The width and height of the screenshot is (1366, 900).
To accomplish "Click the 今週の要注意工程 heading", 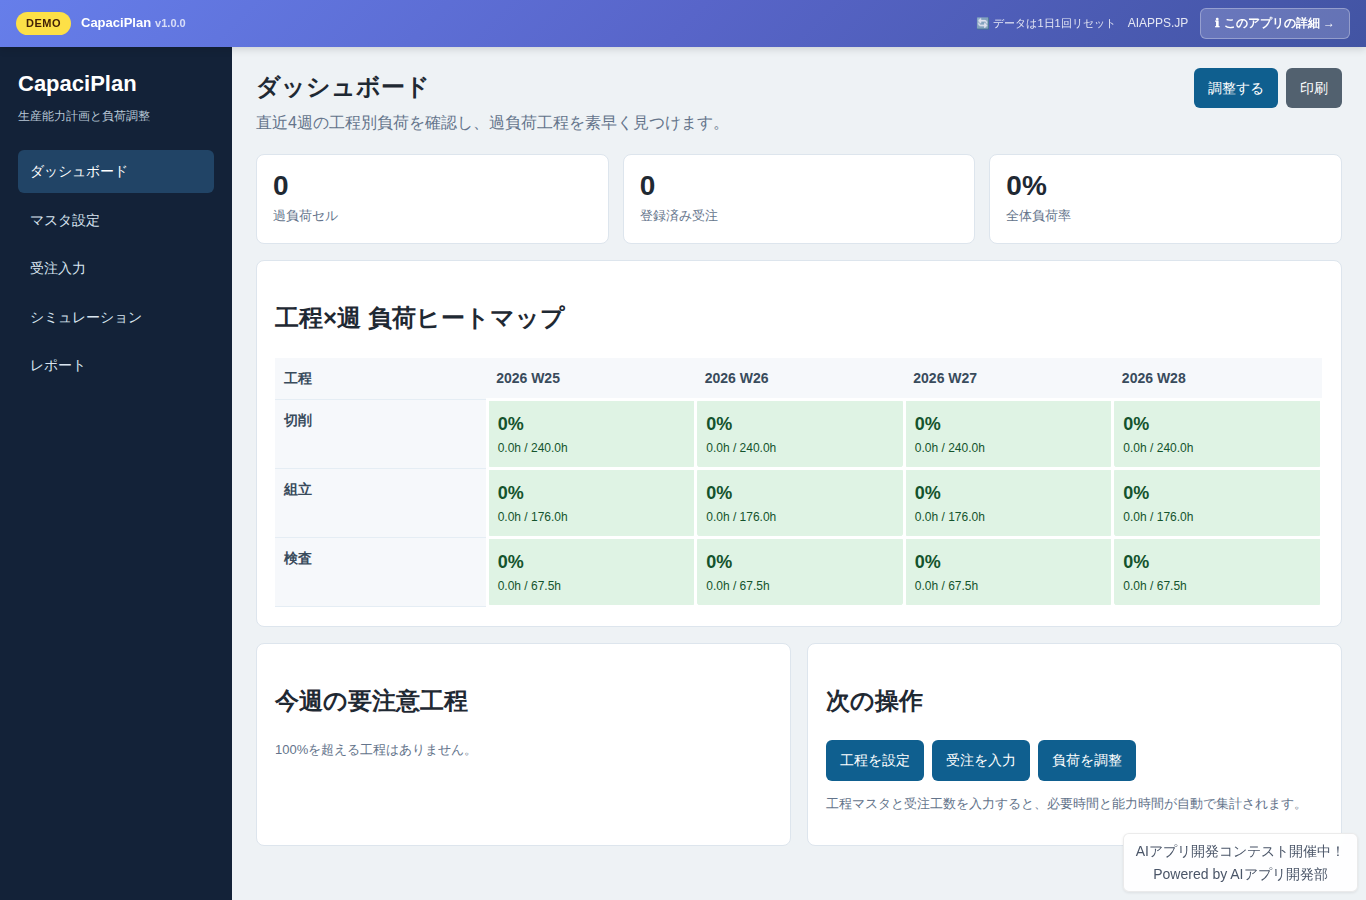I will (371, 701).
